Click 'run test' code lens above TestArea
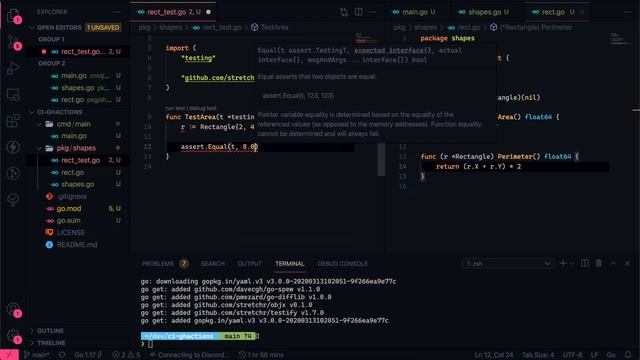 pyautogui.click(x=175, y=108)
